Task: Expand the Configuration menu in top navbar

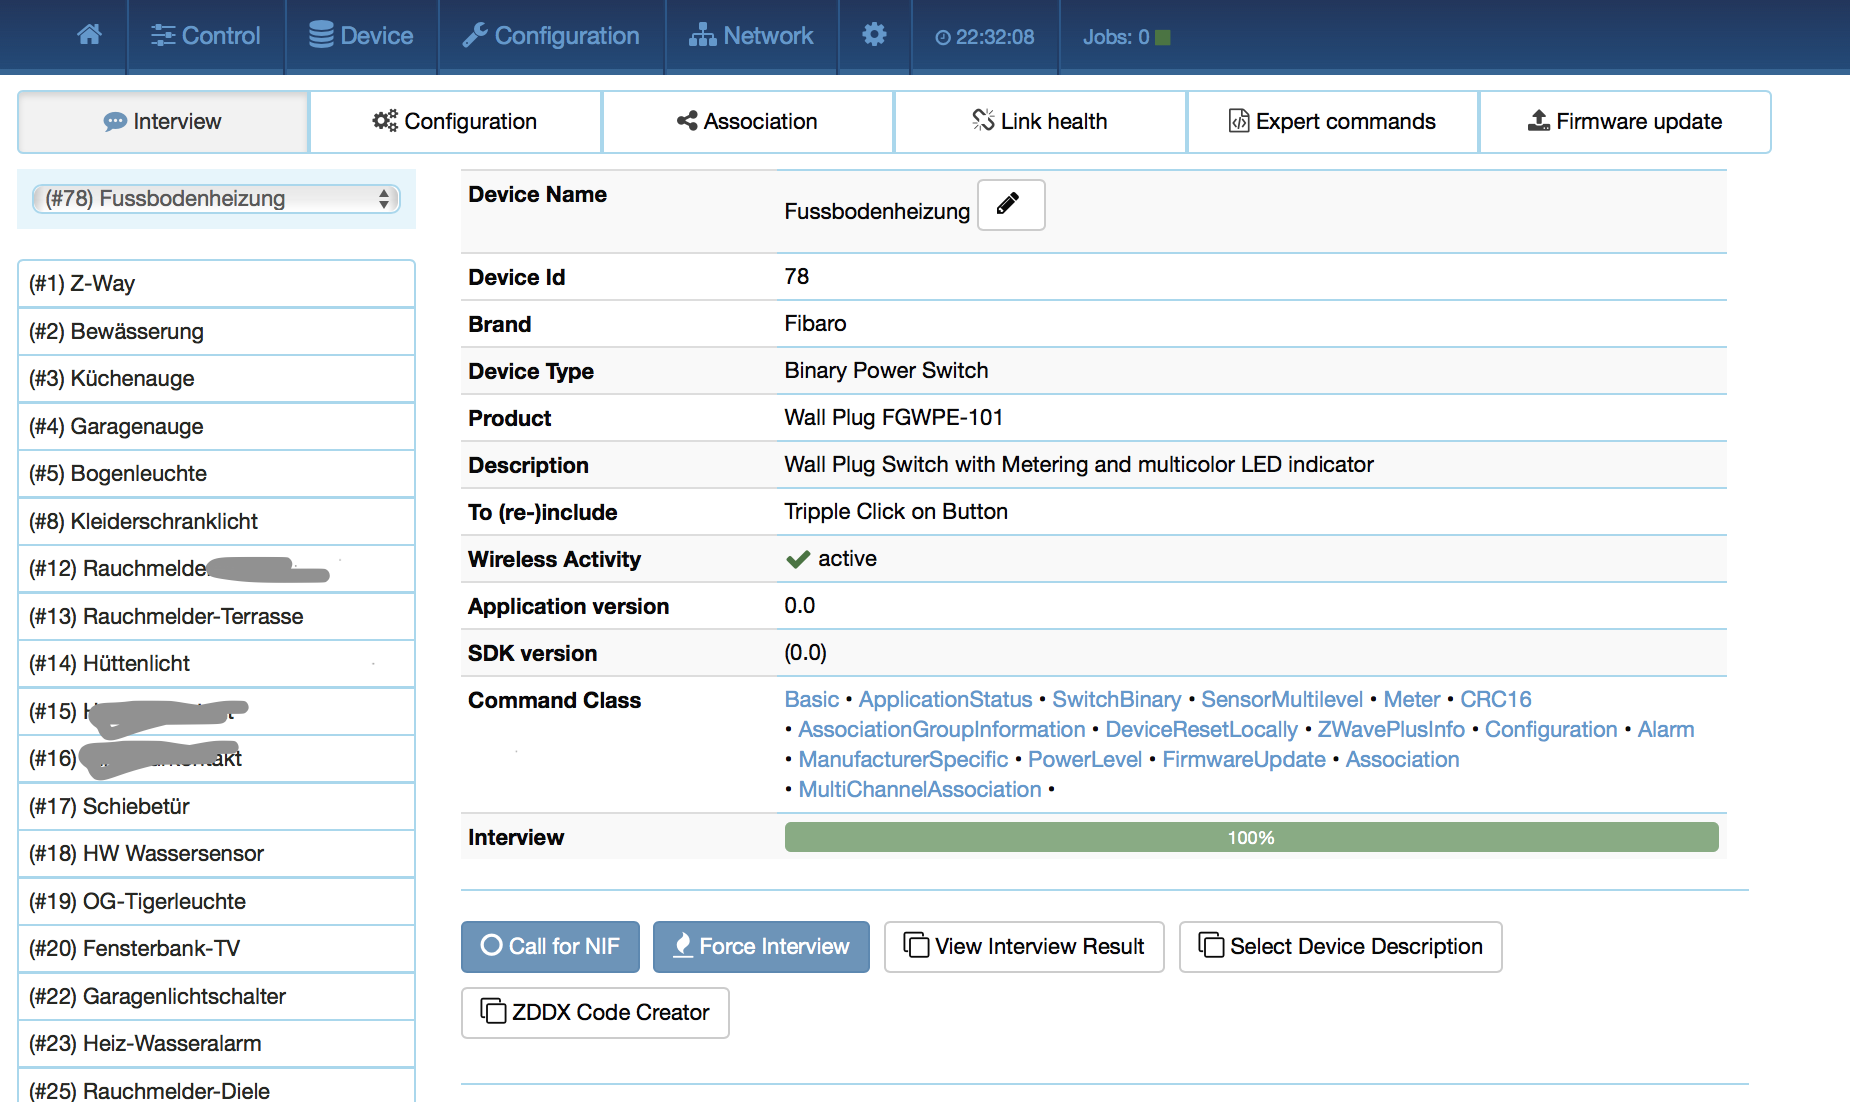Action: 551,36
